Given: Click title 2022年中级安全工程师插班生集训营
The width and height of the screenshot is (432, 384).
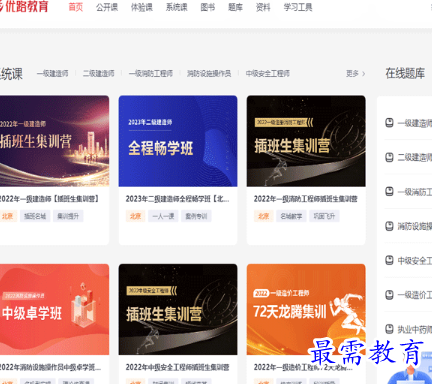Looking at the screenshot, I should click(177, 367).
